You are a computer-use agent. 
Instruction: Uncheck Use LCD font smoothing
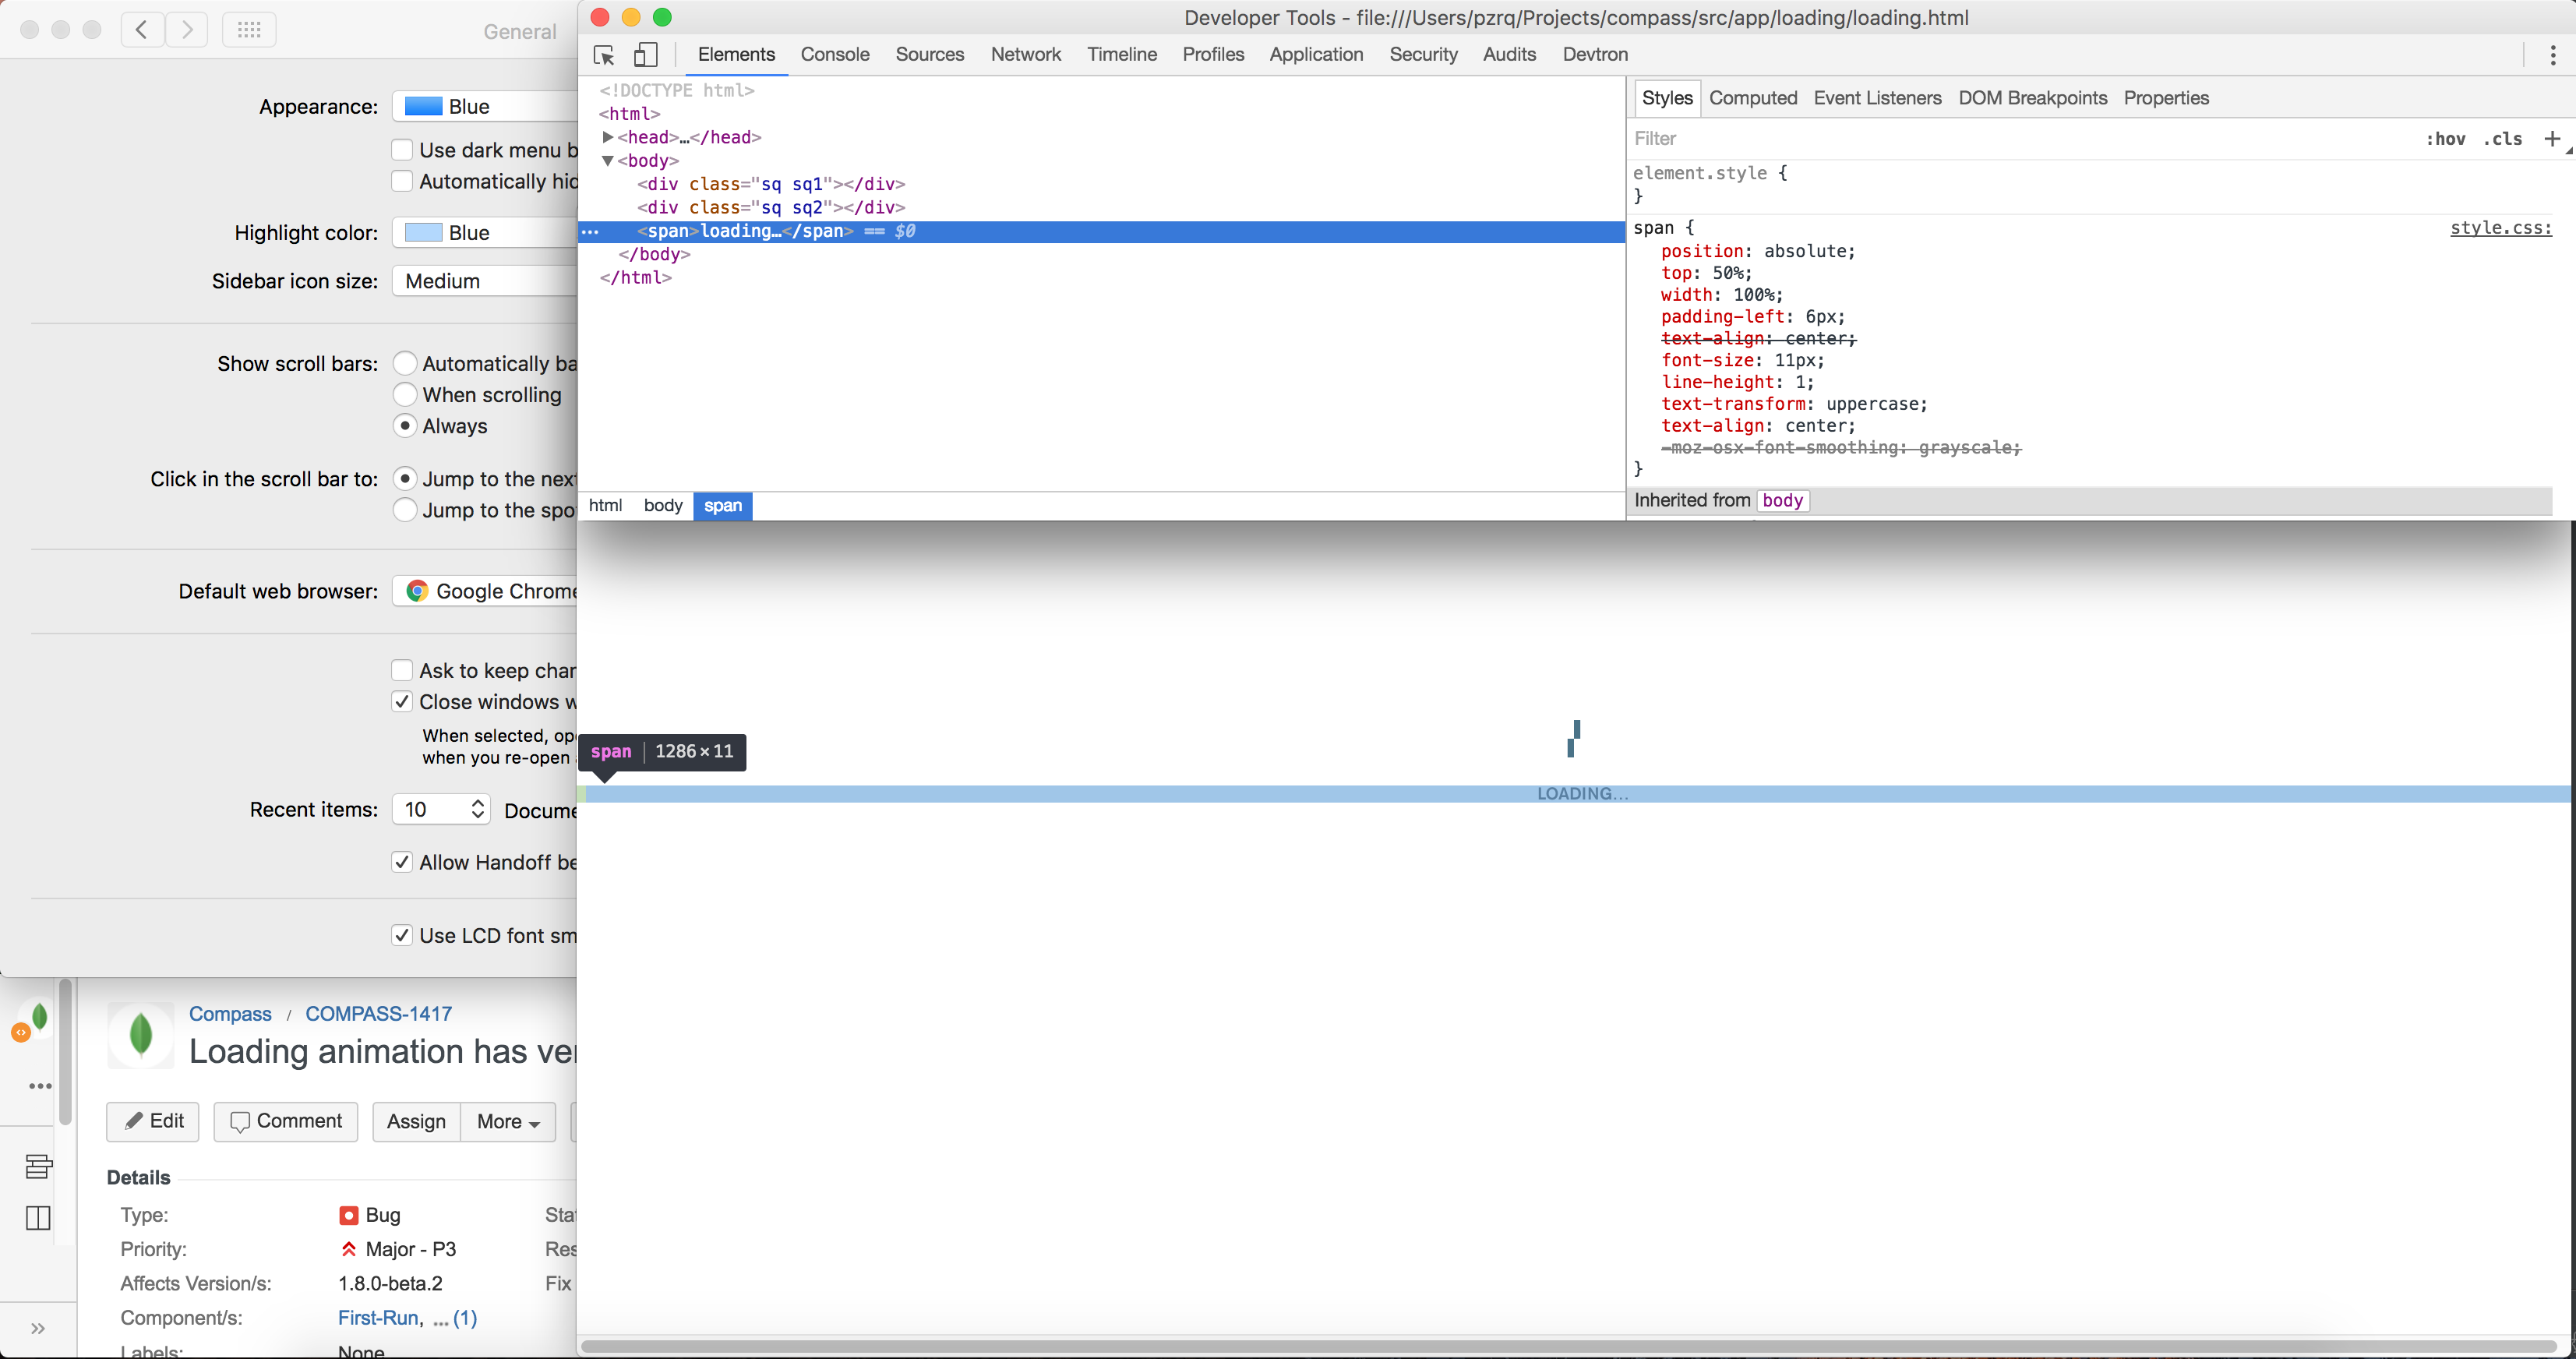tap(402, 935)
